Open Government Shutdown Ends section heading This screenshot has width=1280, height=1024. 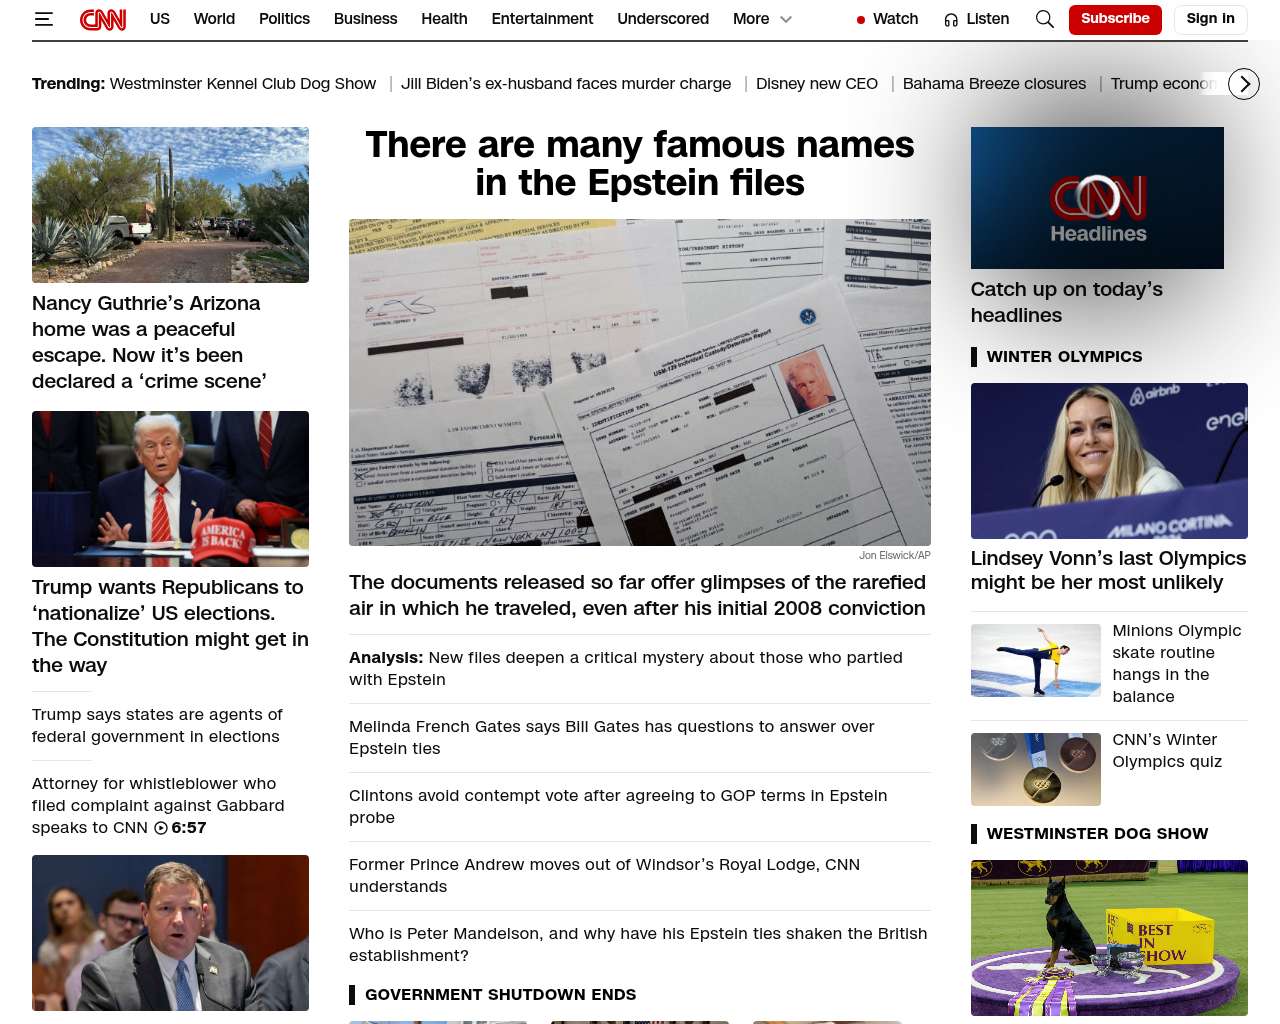pos(500,995)
